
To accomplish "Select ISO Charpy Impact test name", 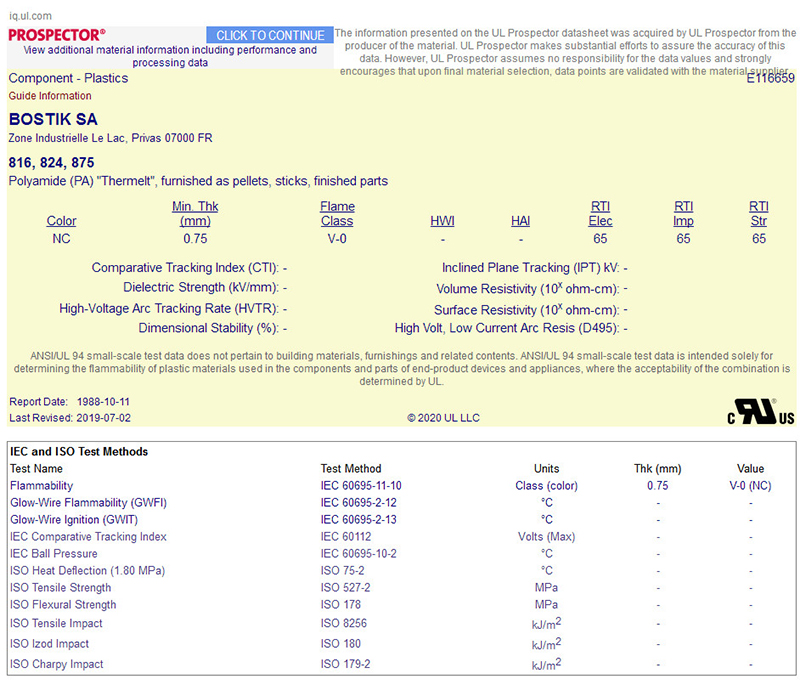I will pos(57,664).
